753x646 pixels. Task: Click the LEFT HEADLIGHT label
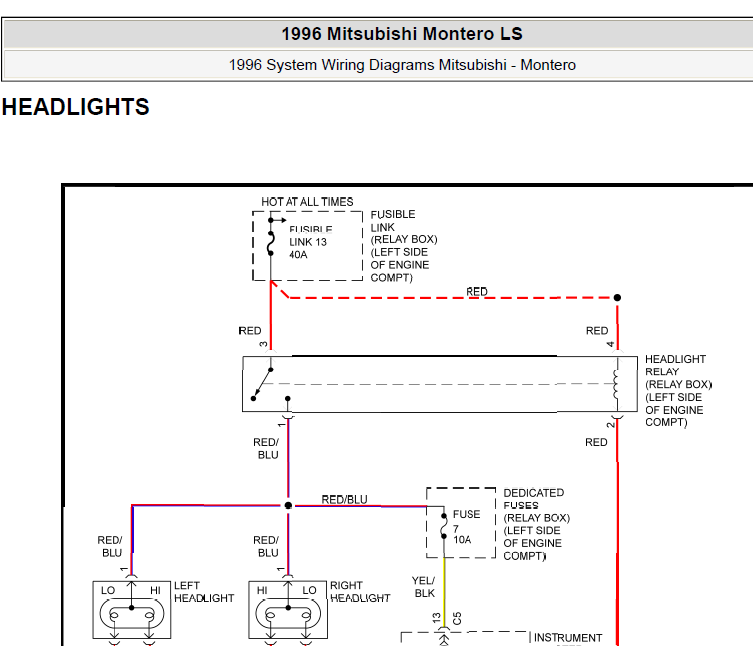pyautogui.click(x=204, y=592)
